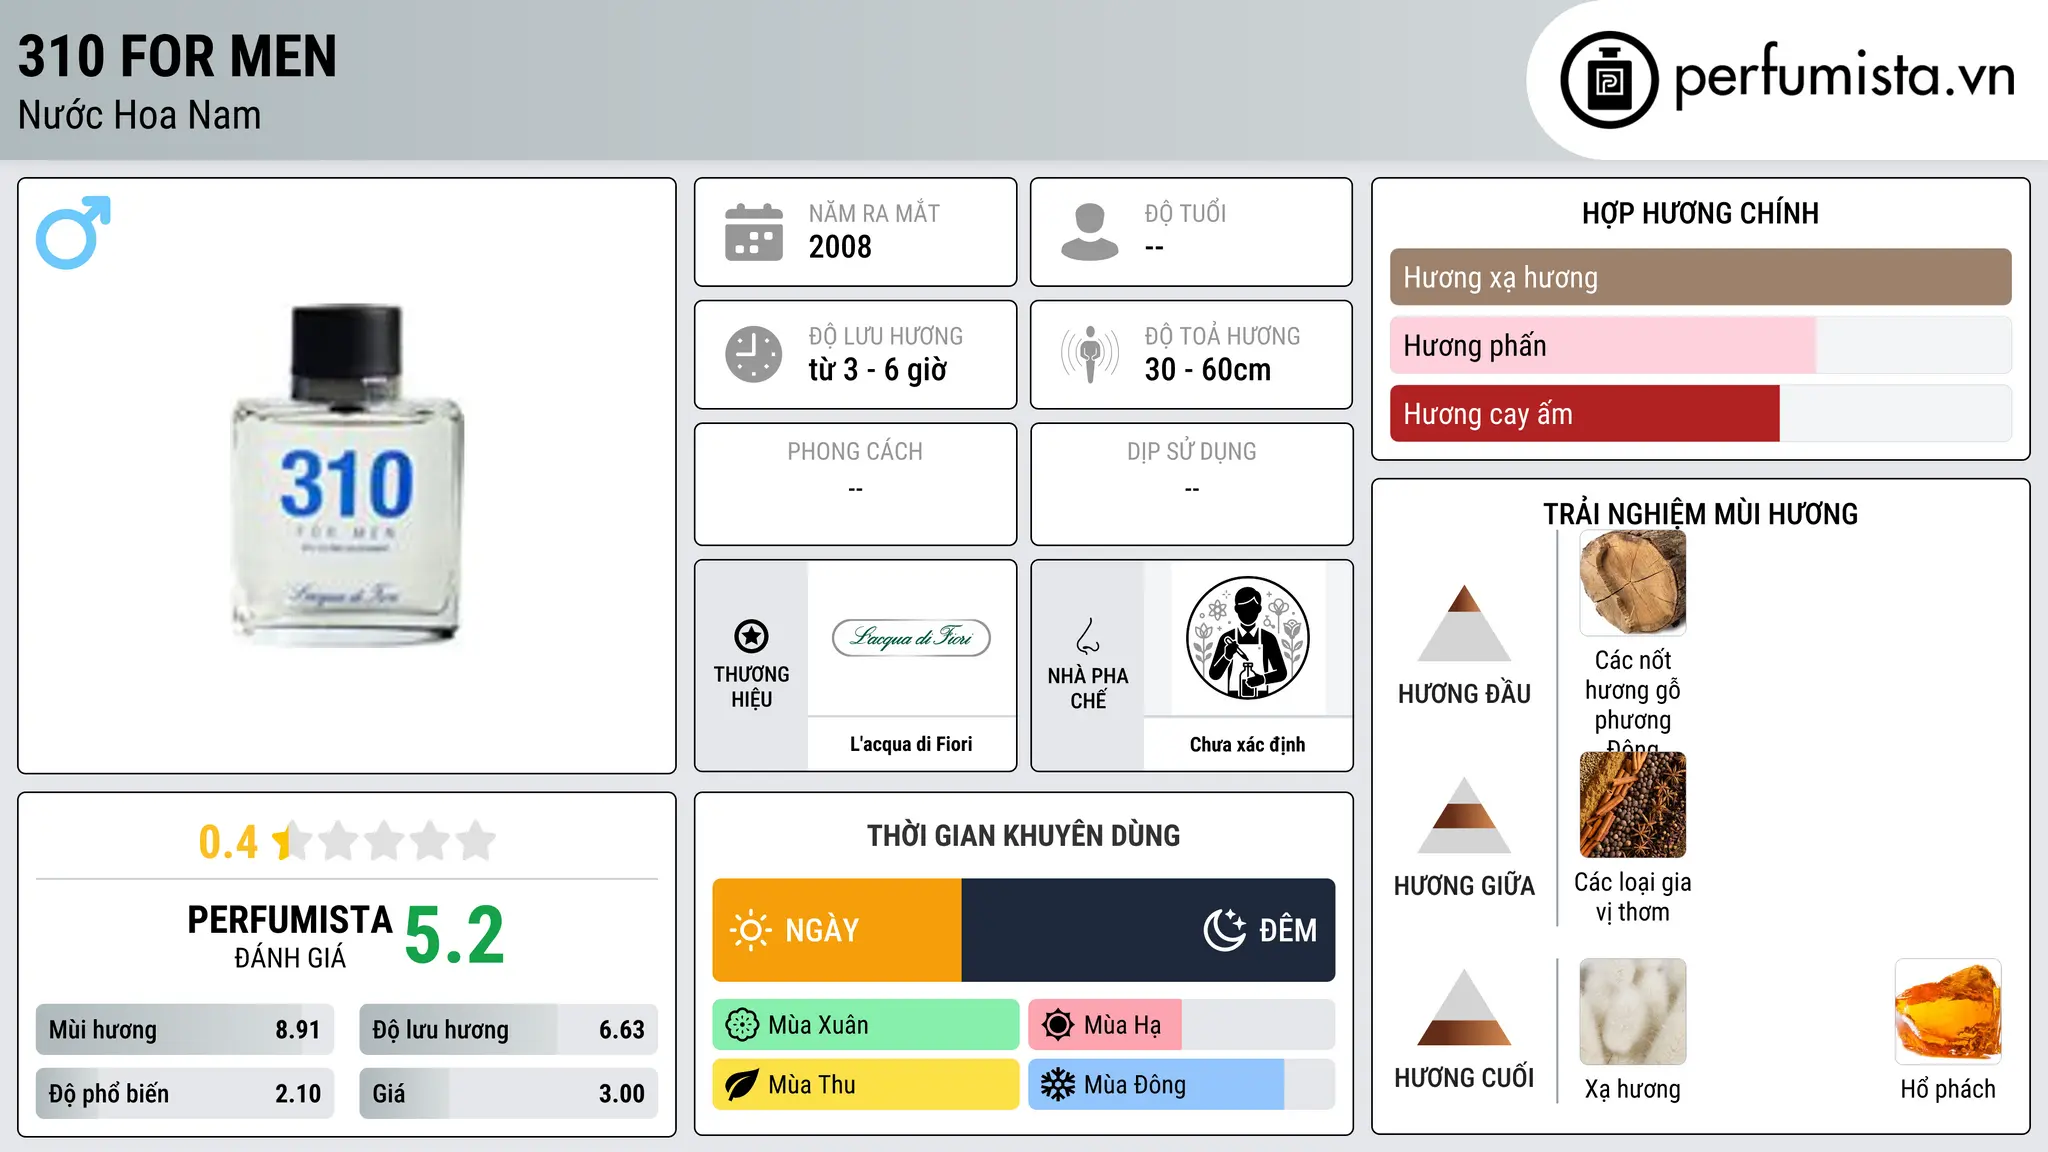Click the Hương cuối pyramid icon
The image size is (2048, 1152).
coord(1464,1007)
